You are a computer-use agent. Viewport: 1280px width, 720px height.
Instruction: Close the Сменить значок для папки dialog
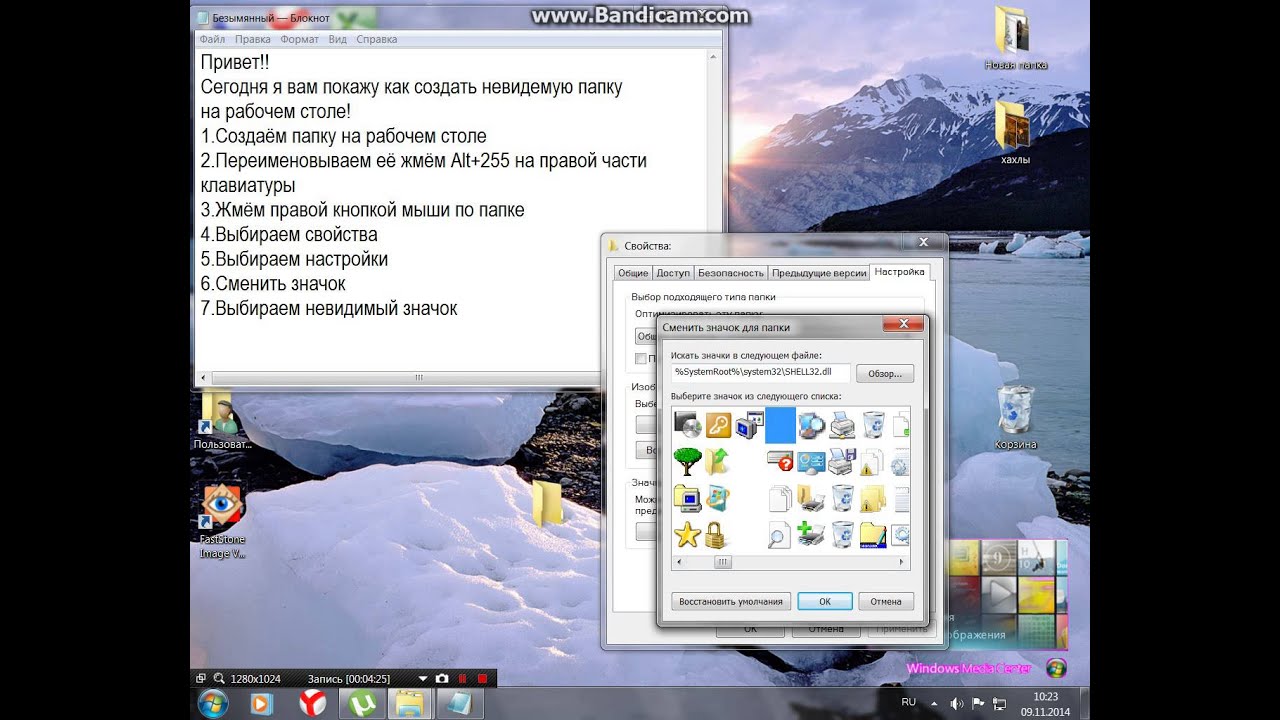point(903,324)
